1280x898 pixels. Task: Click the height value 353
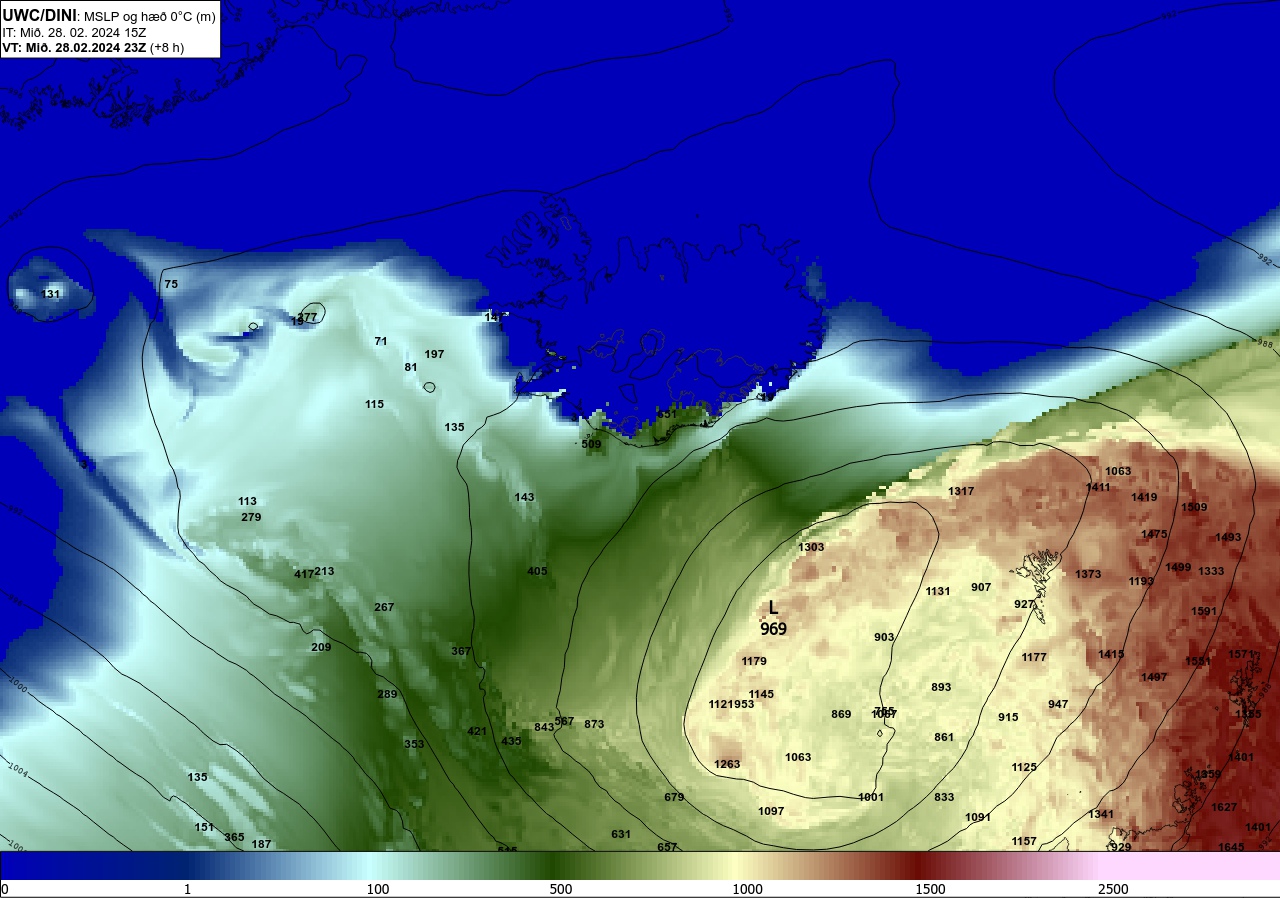tap(414, 744)
